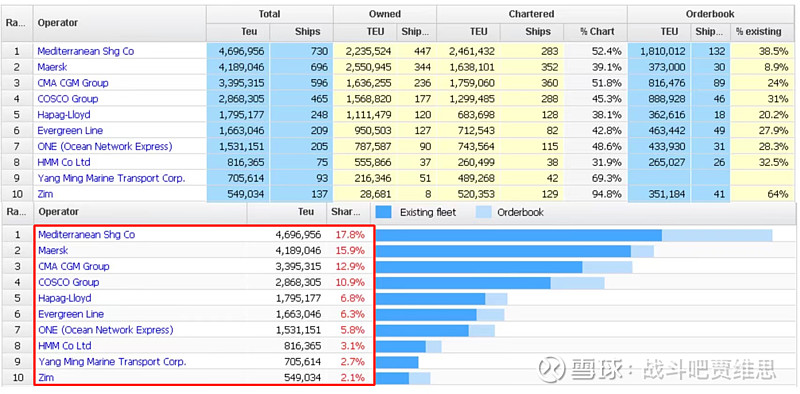Open COSCO Group operator link in top table
800x394 pixels.
pos(67,98)
